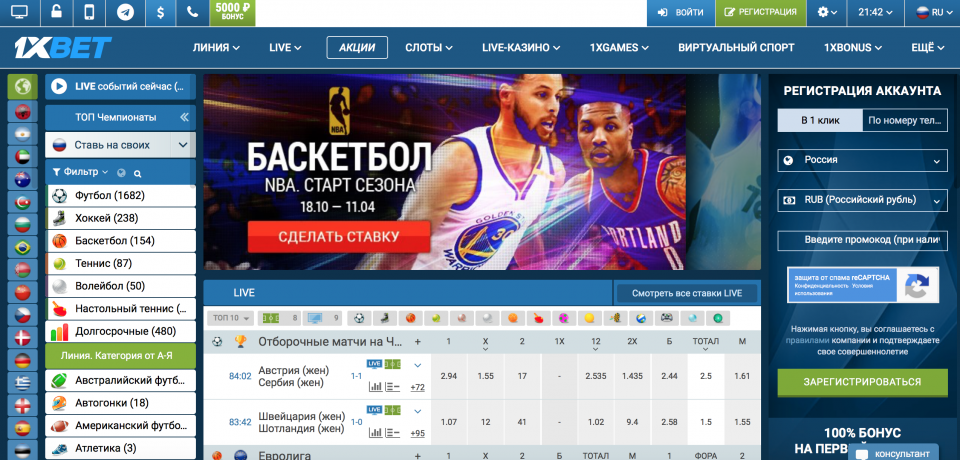
Task: Click the green globe icon in sidebar
Action: tap(21, 87)
